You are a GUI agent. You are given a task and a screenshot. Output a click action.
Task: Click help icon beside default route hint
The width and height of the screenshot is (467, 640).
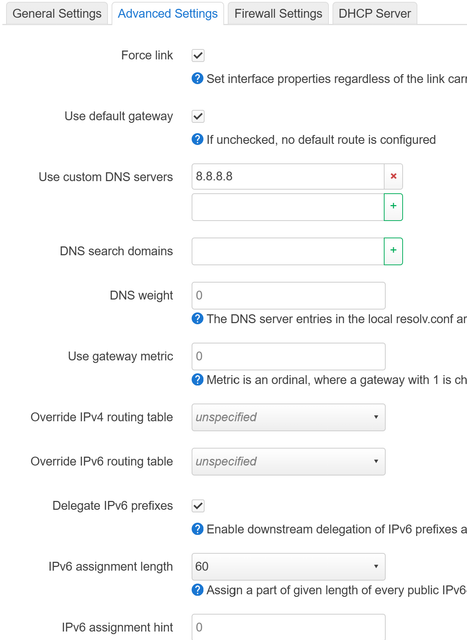[197, 140]
